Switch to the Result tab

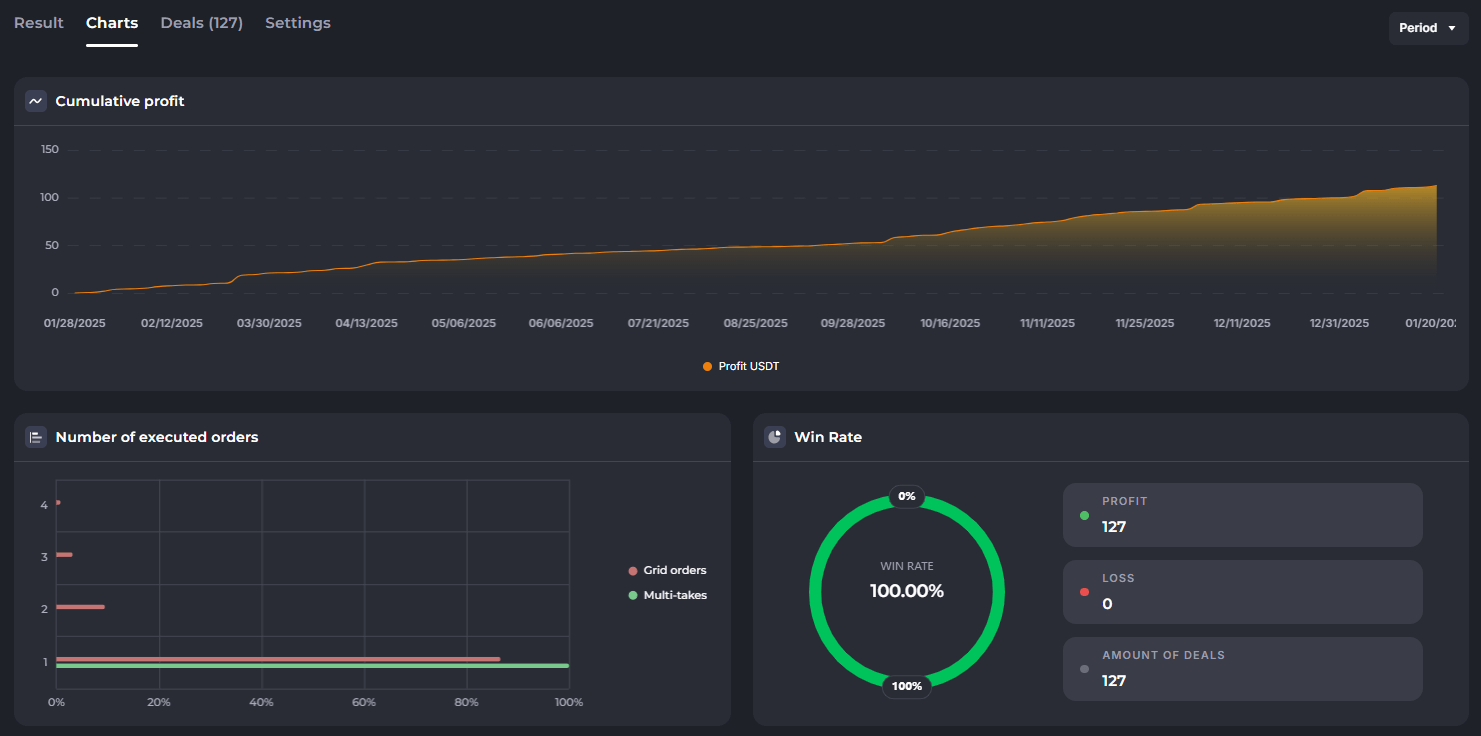click(x=38, y=22)
